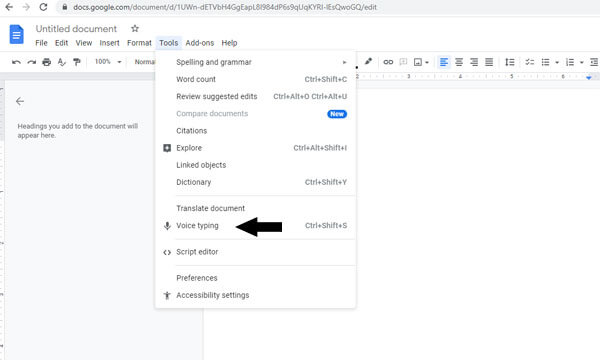Screen dimensions: 600x360
Task: Expand the bulleted list options arrow
Action: 557,62
